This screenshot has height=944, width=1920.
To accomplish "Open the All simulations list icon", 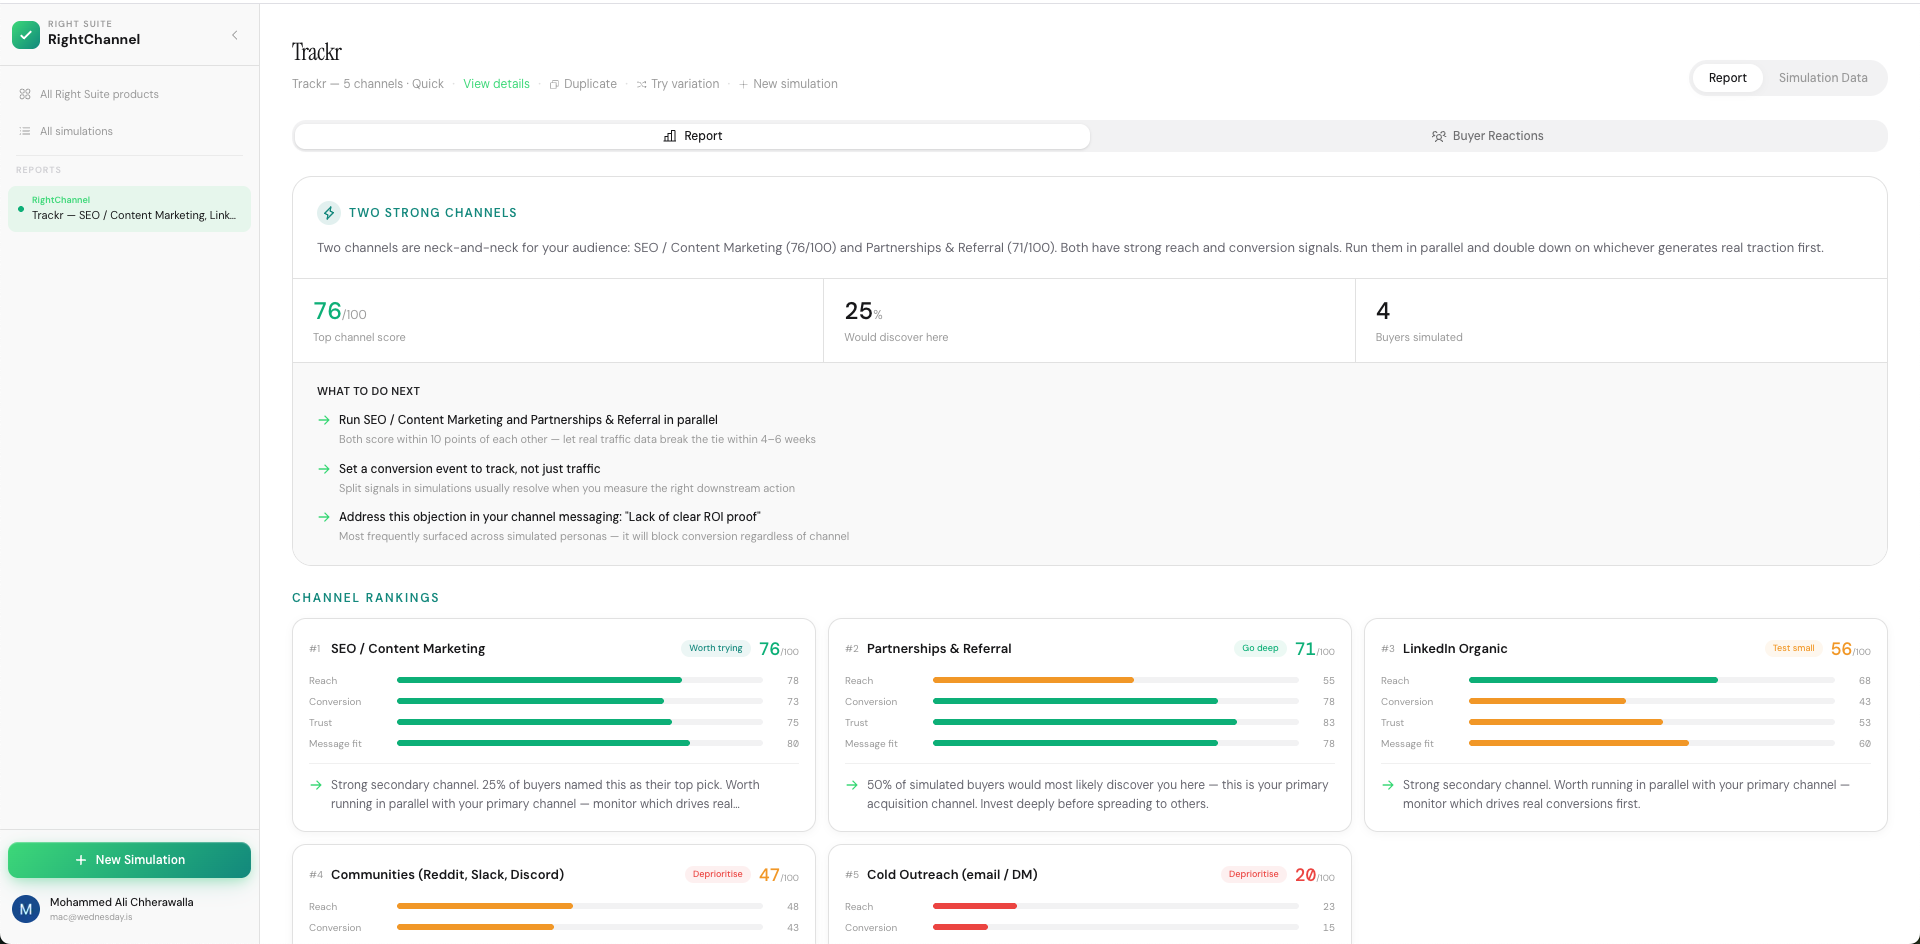I will 25,131.
